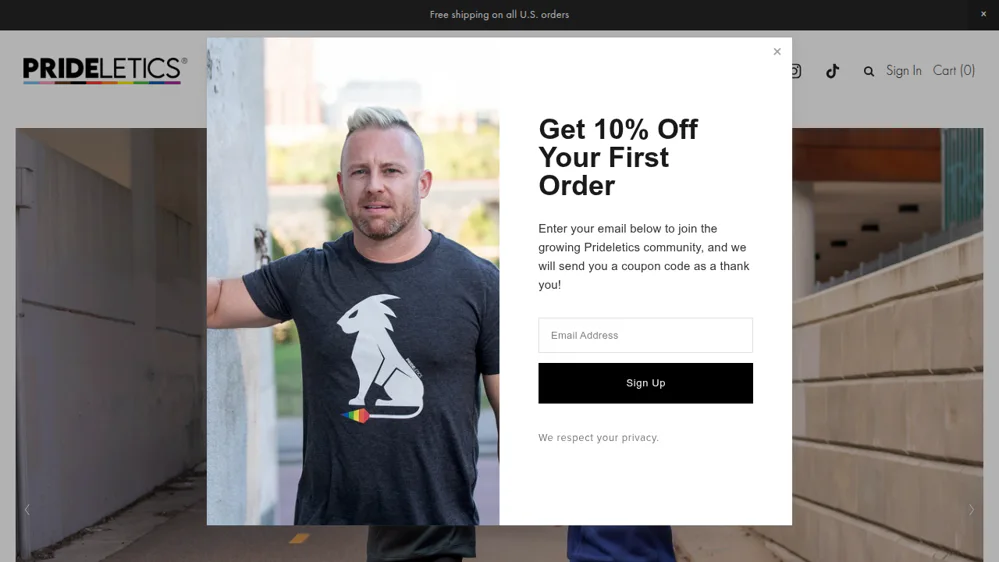
Task: Dismiss the free shipping announcement bar
Action: click(983, 14)
